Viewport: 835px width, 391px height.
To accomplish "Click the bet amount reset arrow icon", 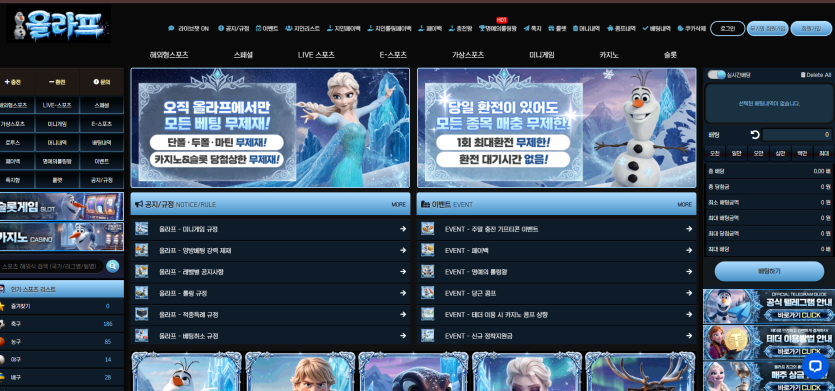I will [755, 135].
